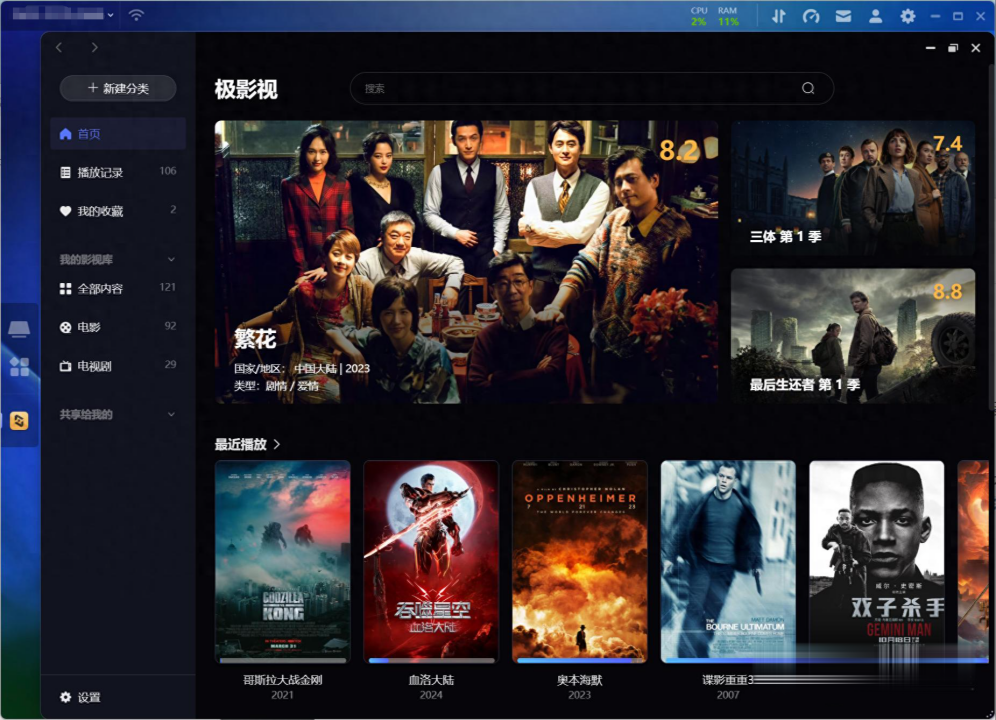Click the grid icon for 全部内容

coord(65,289)
